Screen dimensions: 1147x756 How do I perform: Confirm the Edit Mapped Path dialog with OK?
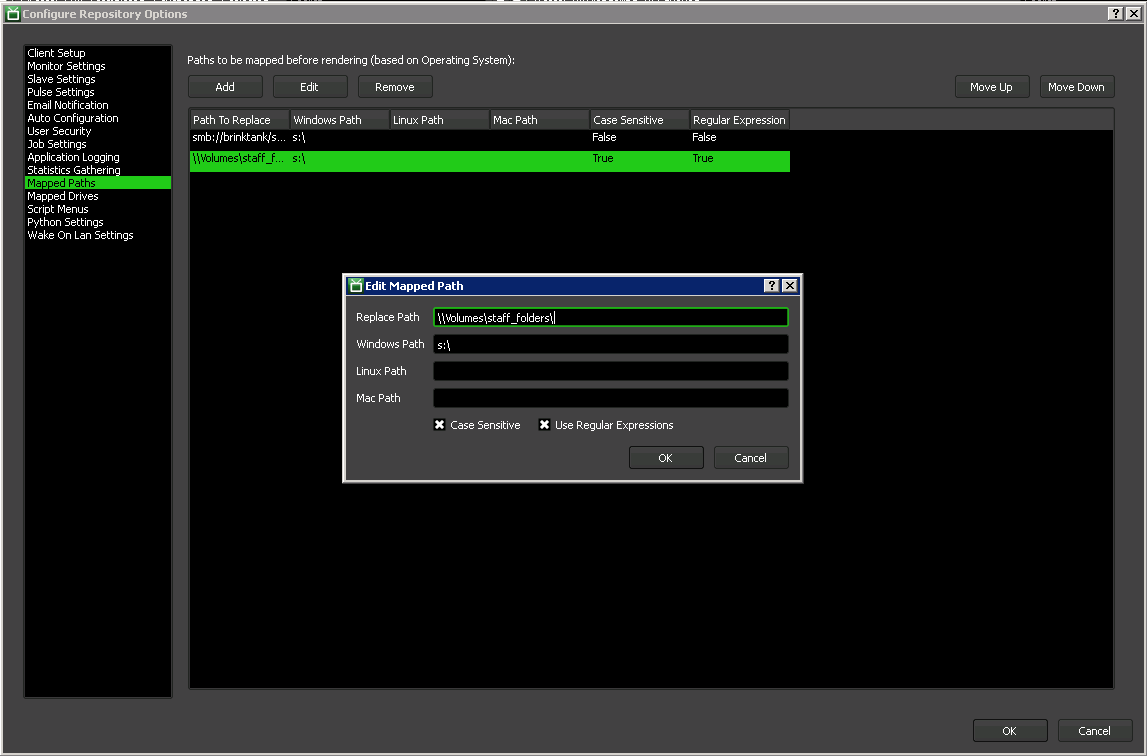coord(665,458)
